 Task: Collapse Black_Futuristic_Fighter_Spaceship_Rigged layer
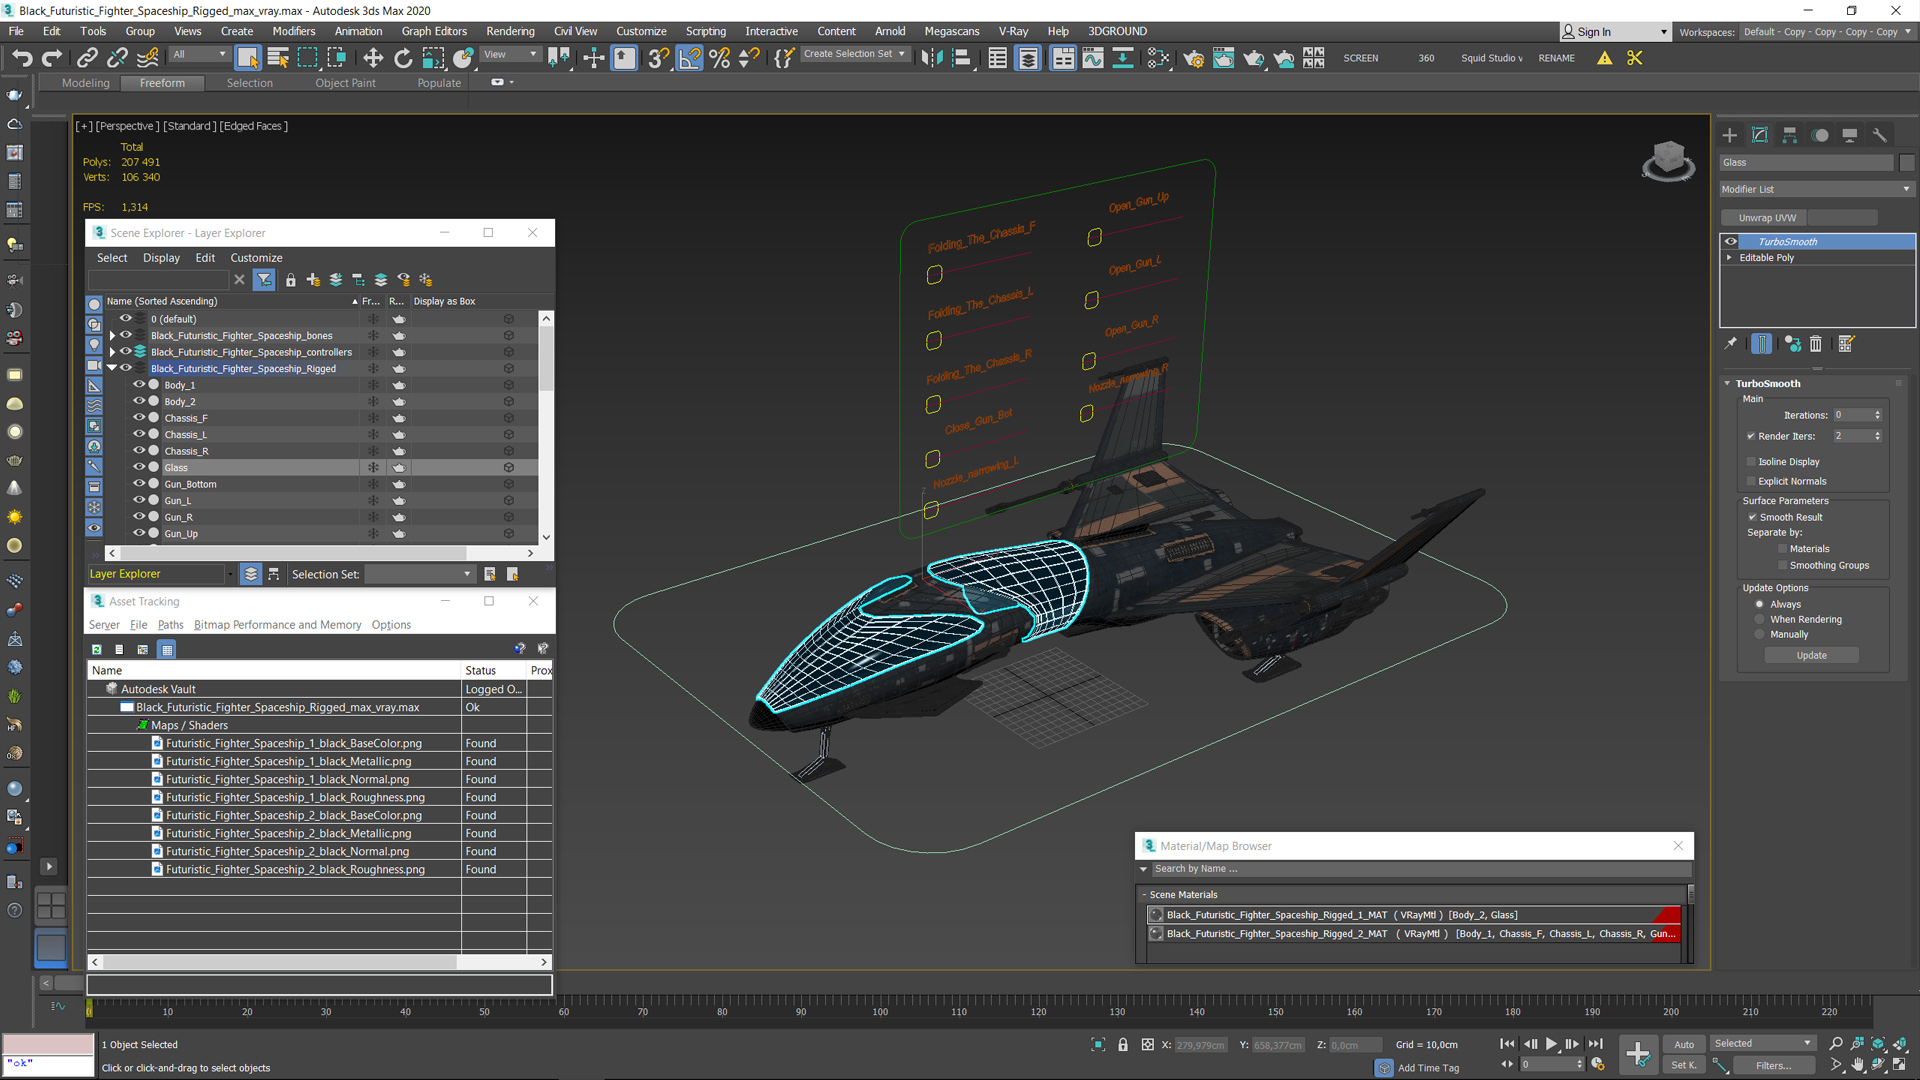(x=112, y=368)
